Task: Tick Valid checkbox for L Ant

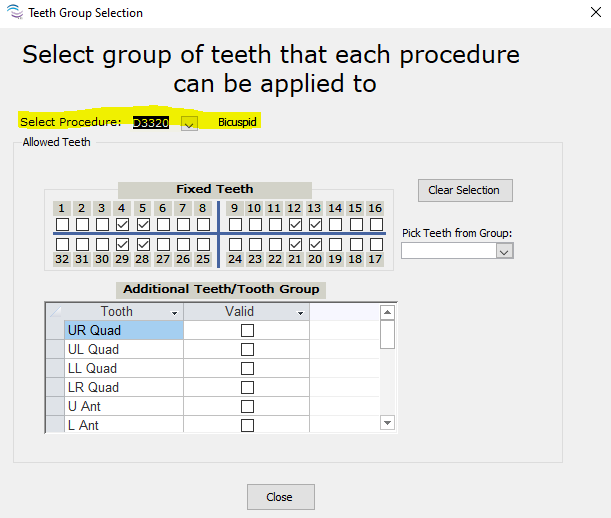Action: [x=247, y=426]
